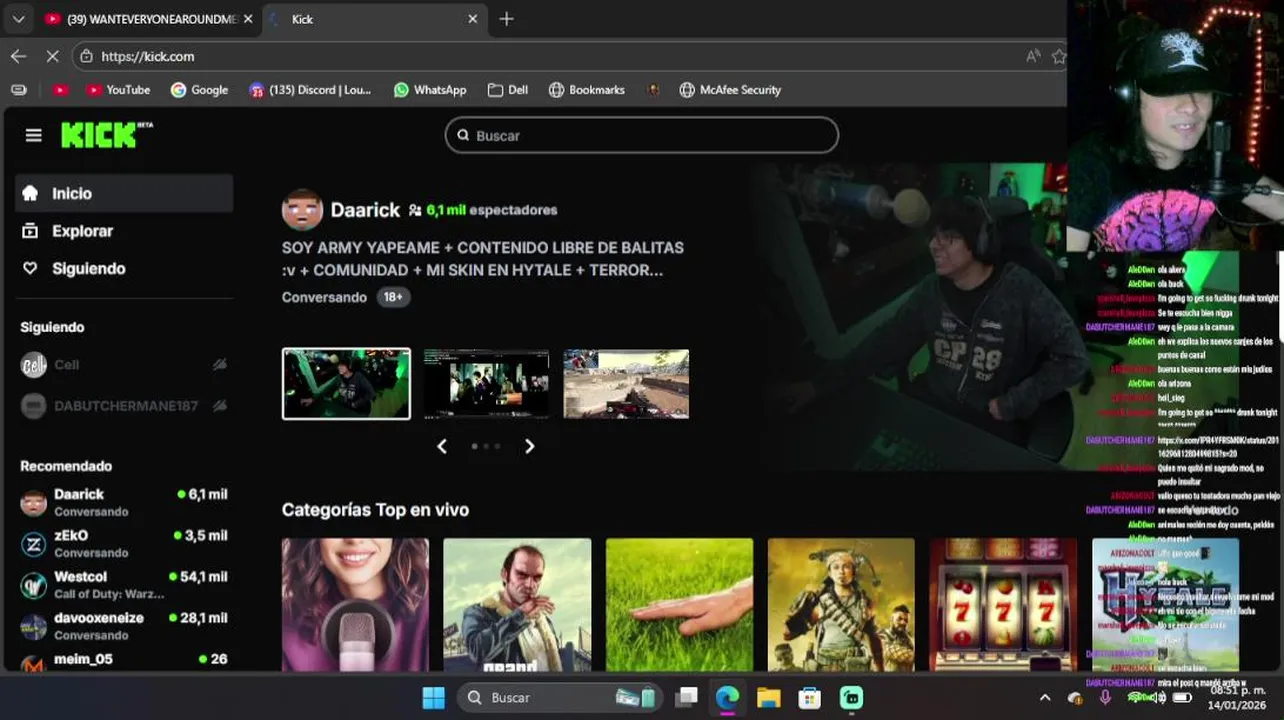This screenshot has width=1284, height=720.
Task: Click the magnifier icon in the Kick search box
Action: (463, 135)
